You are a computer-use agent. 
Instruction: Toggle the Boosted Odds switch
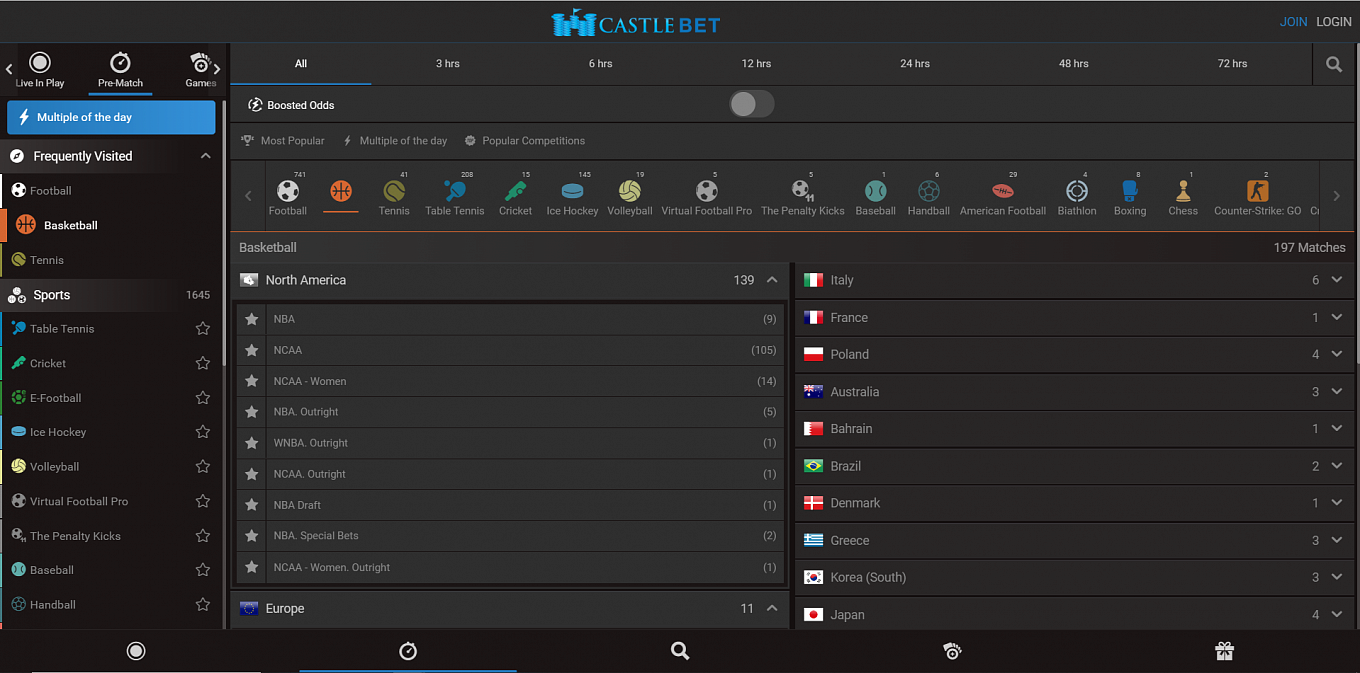click(x=751, y=103)
